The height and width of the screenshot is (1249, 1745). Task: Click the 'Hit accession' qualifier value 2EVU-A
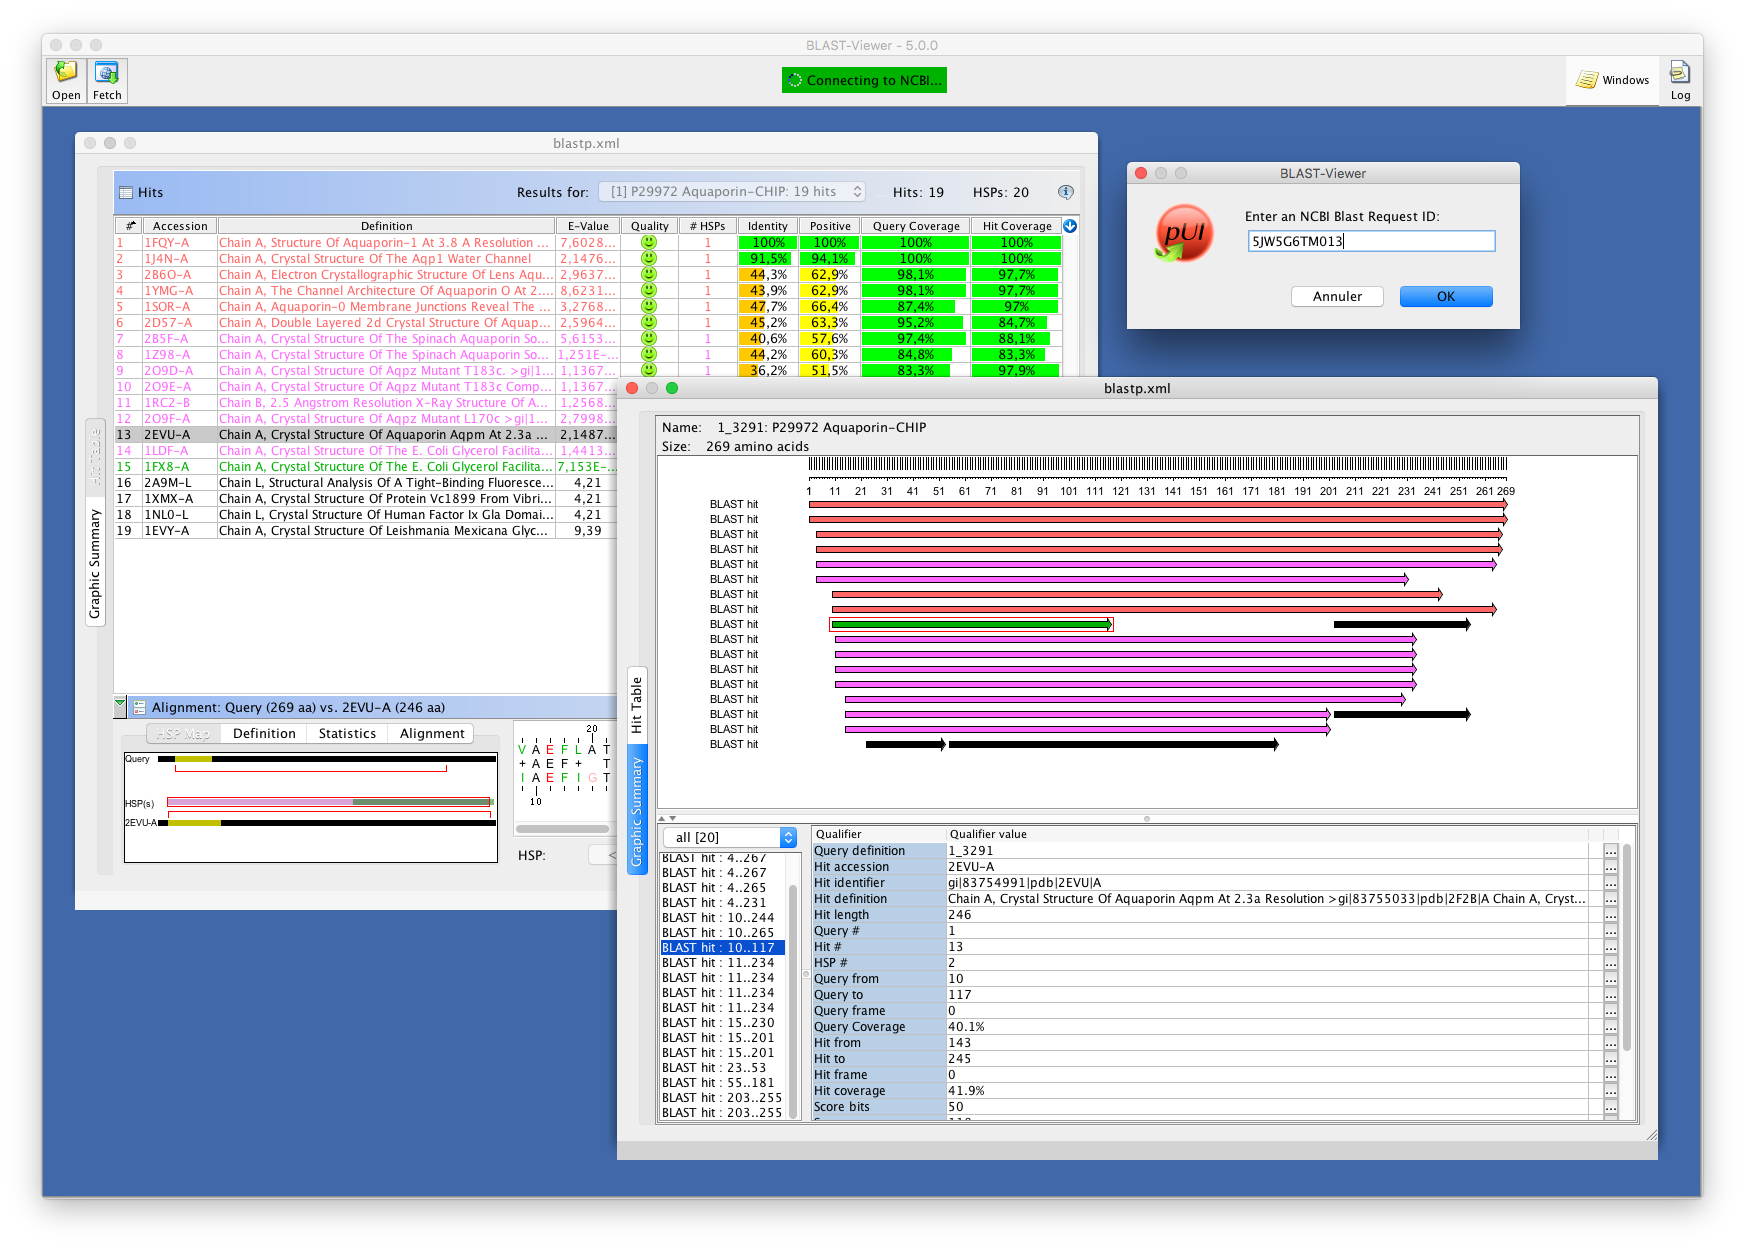tap(1267, 867)
